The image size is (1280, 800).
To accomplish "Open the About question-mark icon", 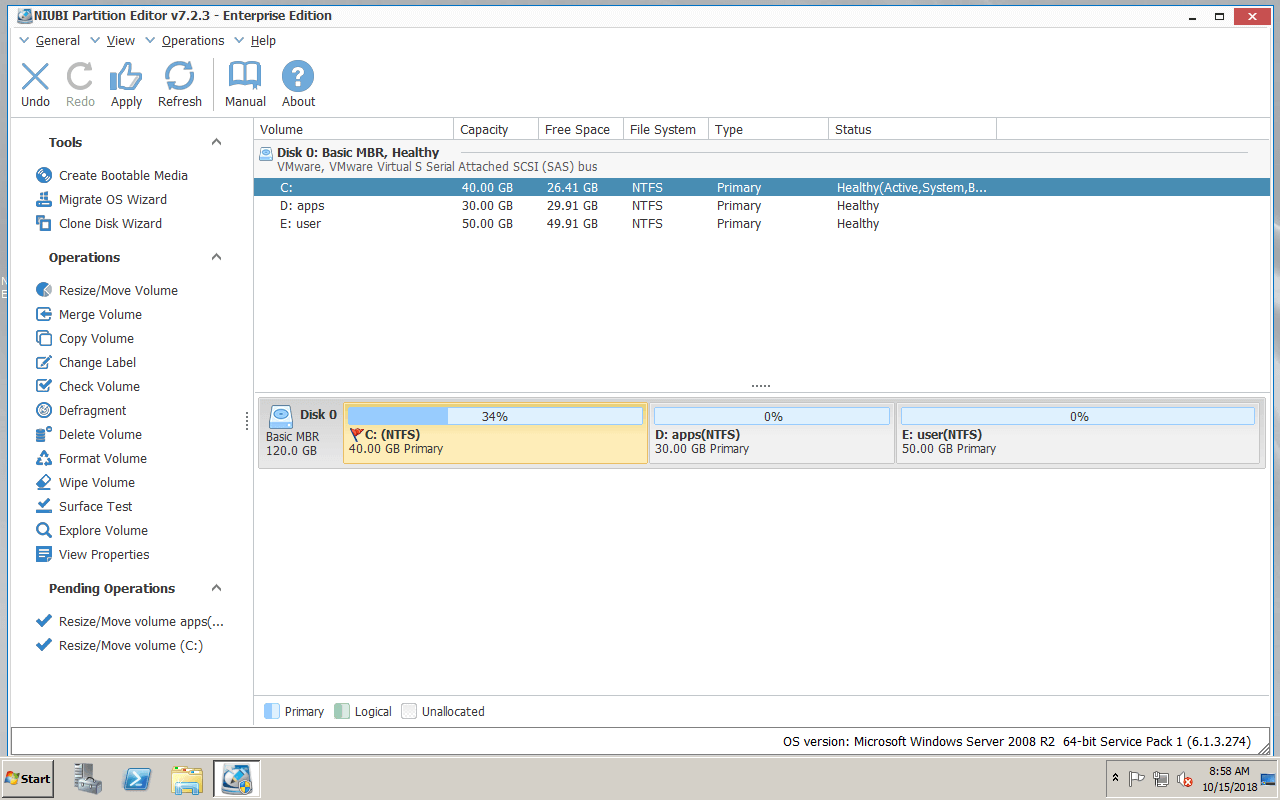I will tap(298, 77).
